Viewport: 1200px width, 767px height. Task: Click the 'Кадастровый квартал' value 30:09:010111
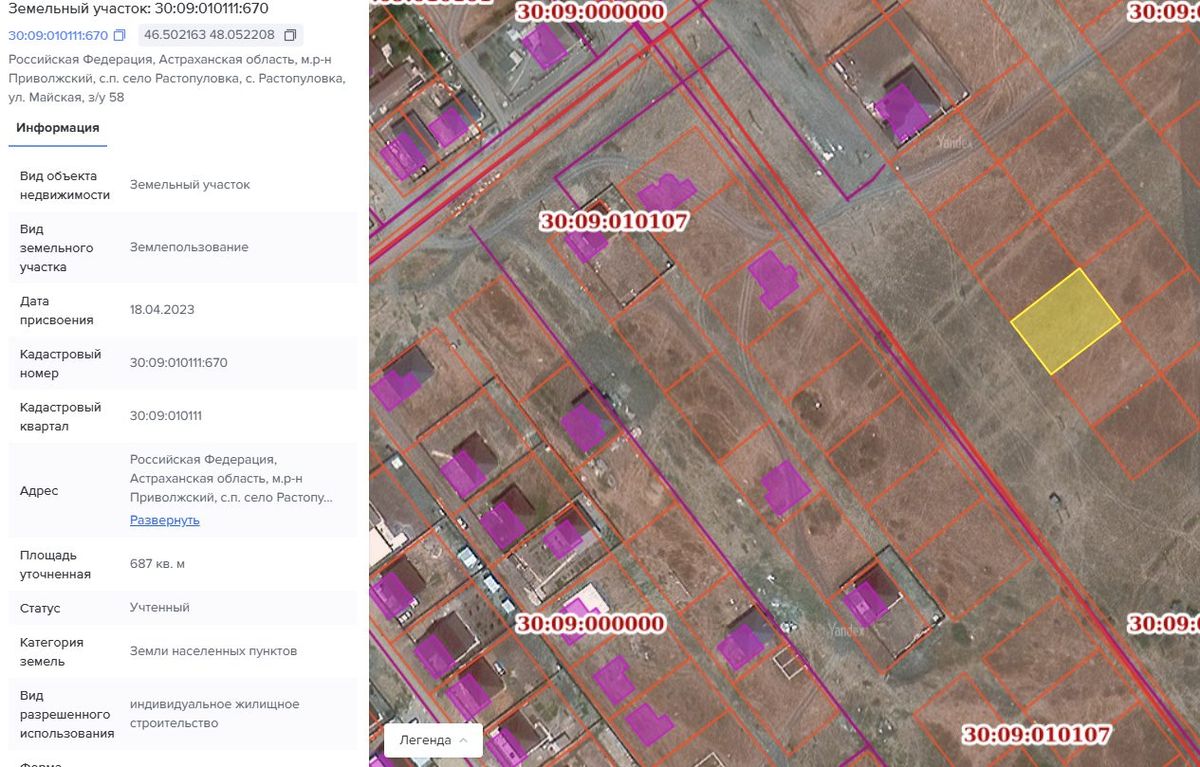click(x=166, y=416)
